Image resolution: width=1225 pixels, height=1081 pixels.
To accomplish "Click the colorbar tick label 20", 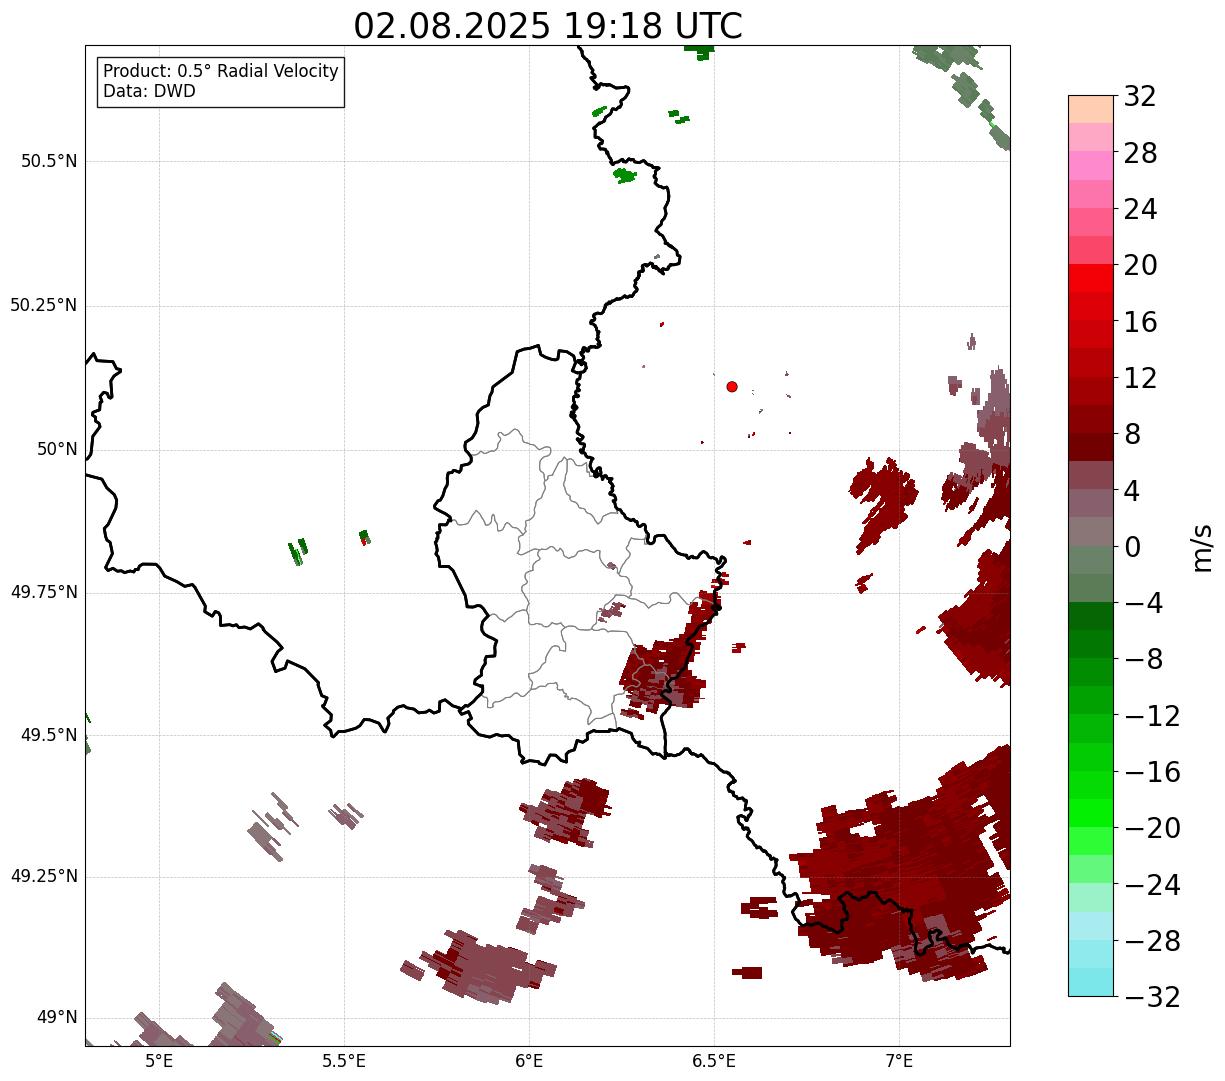I will 1140,266.
